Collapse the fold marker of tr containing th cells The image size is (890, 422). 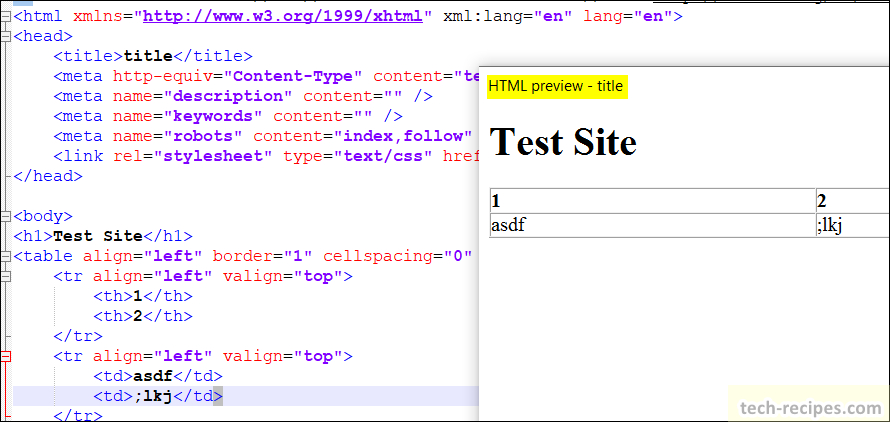pos(6,277)
